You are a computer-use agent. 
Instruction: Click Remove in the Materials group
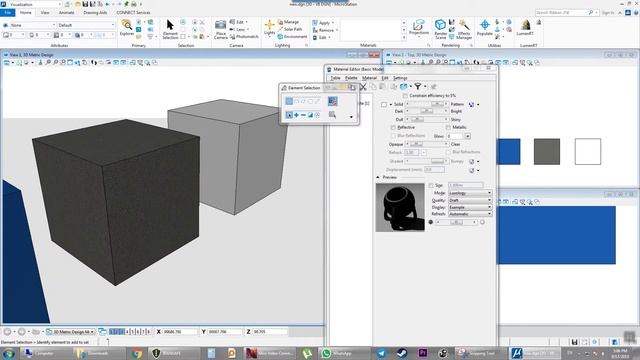pos(325,30)
